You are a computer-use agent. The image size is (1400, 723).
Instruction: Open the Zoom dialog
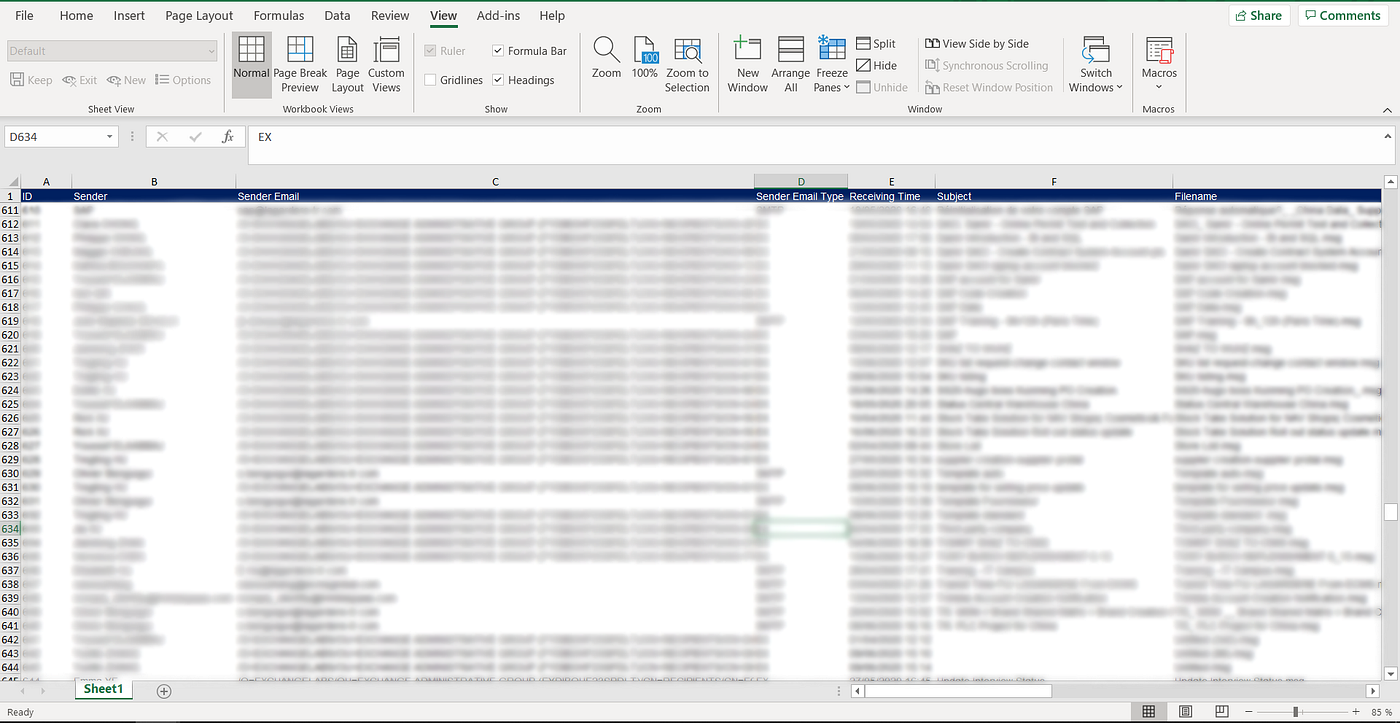tap(605, 63)
